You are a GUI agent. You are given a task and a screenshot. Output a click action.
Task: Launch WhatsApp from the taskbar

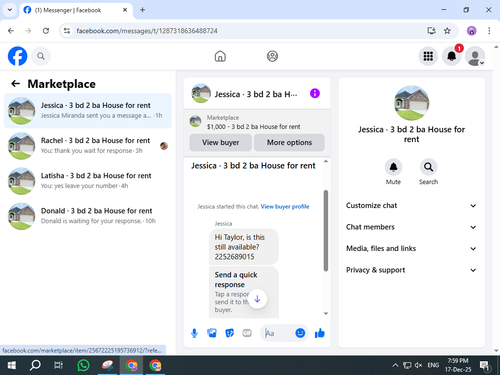83,365
